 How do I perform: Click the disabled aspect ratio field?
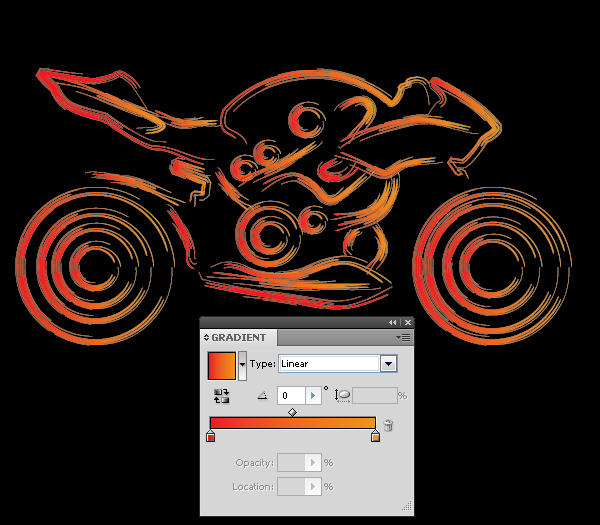[375, 396]
